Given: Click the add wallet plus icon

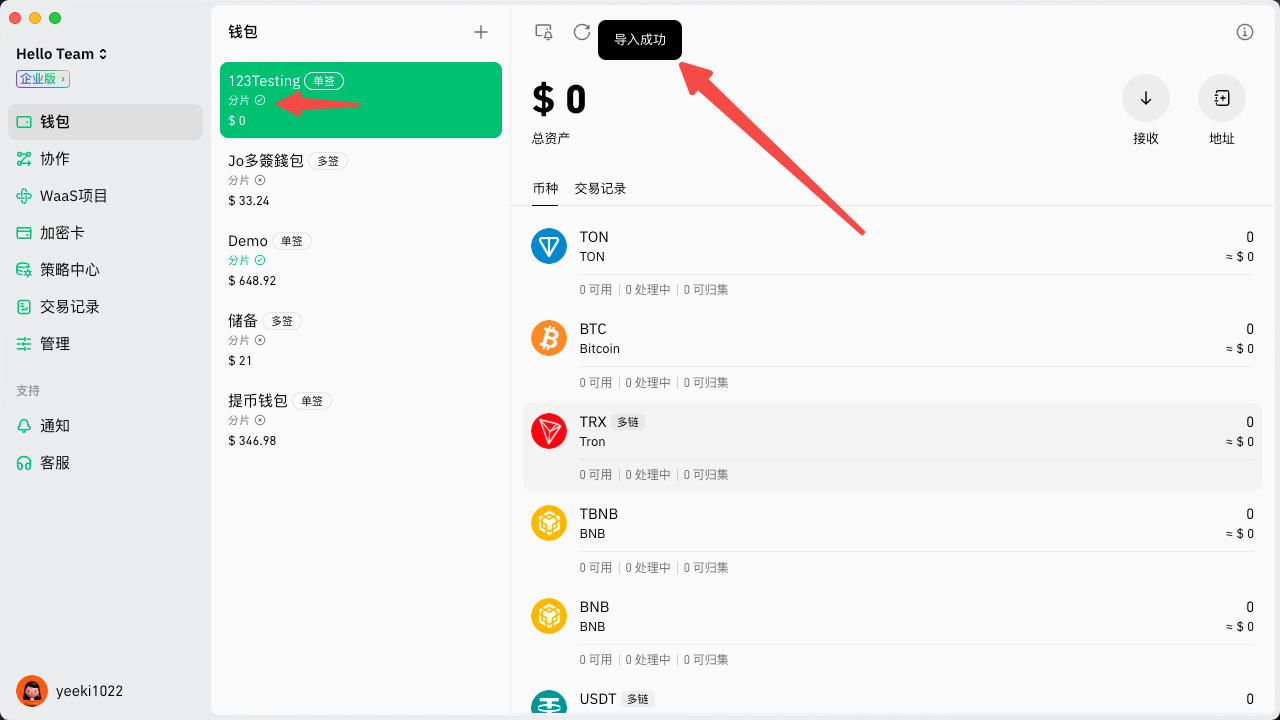Looking at the screenshot, I should coord(481,32).
